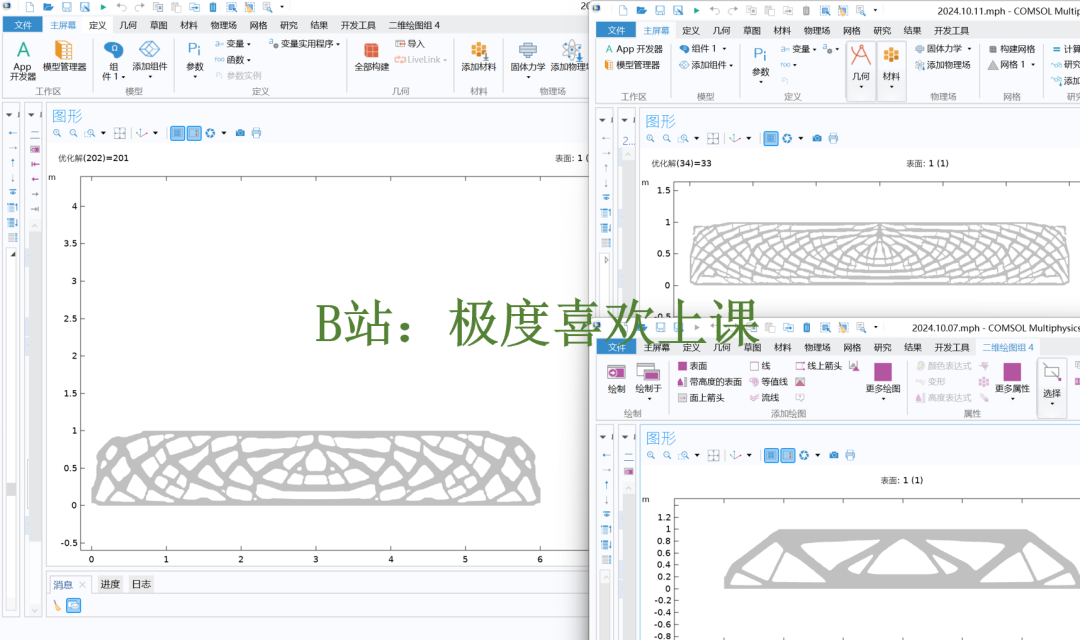Click the camera snapshot icon in left graphics toolbar

click(240, 133)
